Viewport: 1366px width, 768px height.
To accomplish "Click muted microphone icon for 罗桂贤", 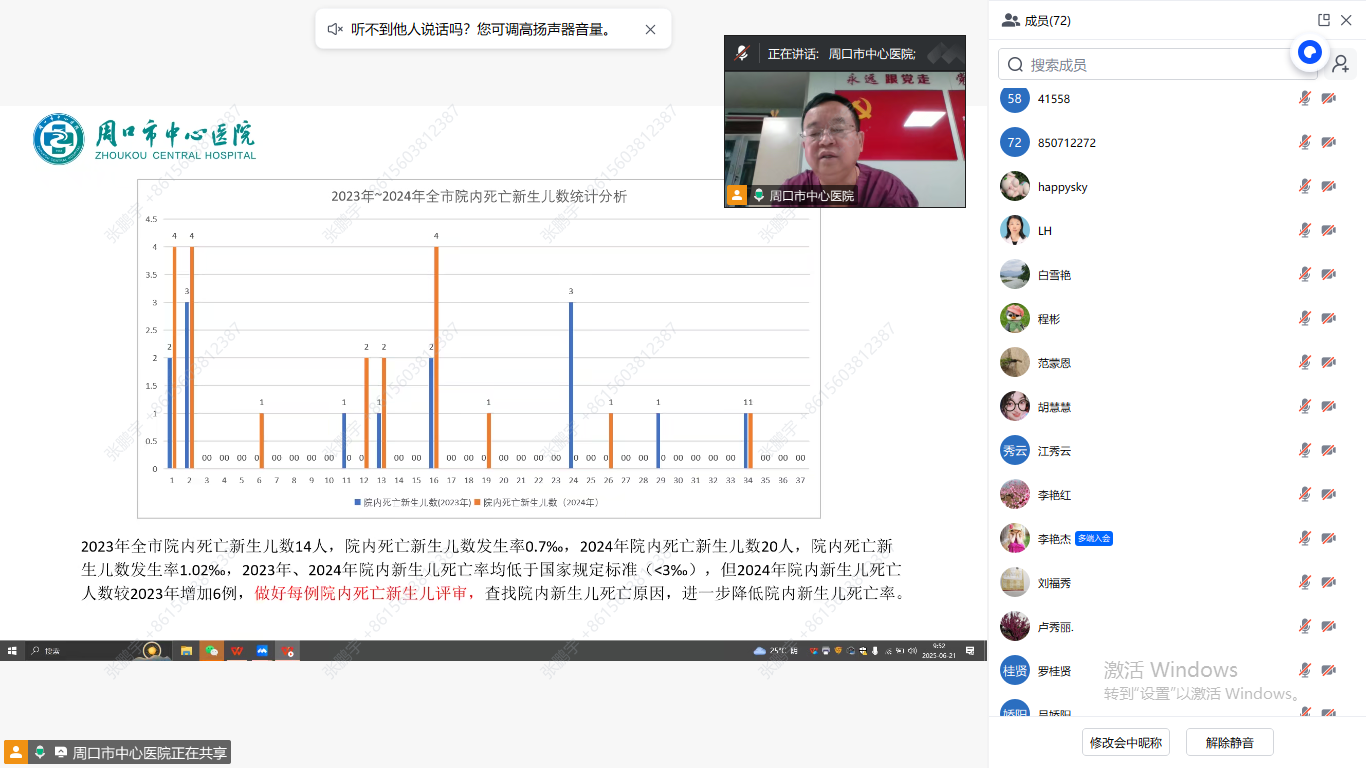I will (1304, 670).
